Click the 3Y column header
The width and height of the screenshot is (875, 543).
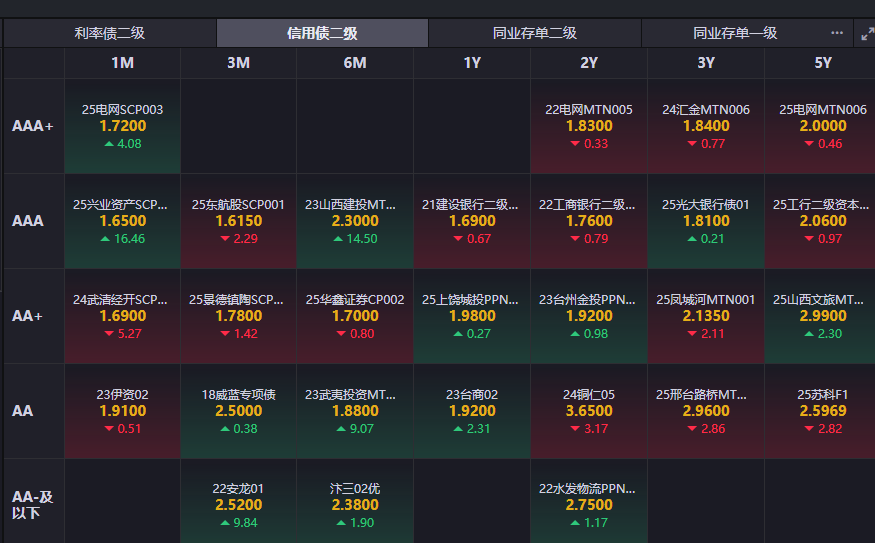(706, 63)
